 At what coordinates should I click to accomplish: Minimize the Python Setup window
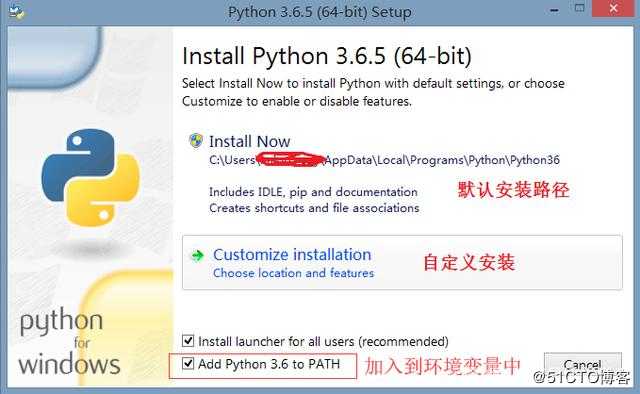coord(554,10)
